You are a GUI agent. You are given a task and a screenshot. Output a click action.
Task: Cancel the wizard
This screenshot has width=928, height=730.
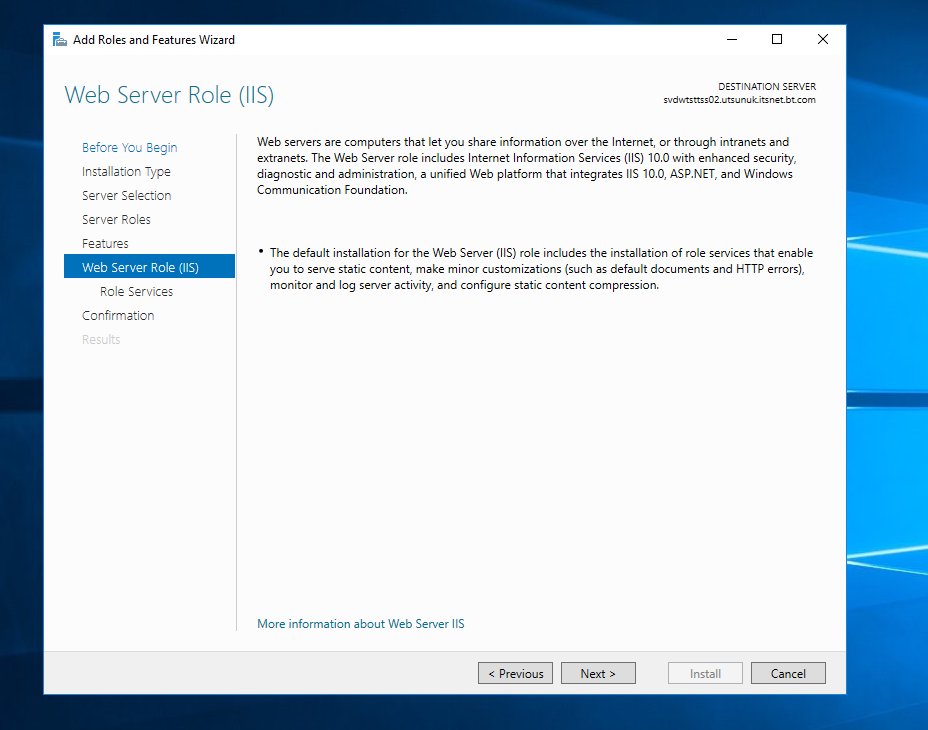pos(788,673)
